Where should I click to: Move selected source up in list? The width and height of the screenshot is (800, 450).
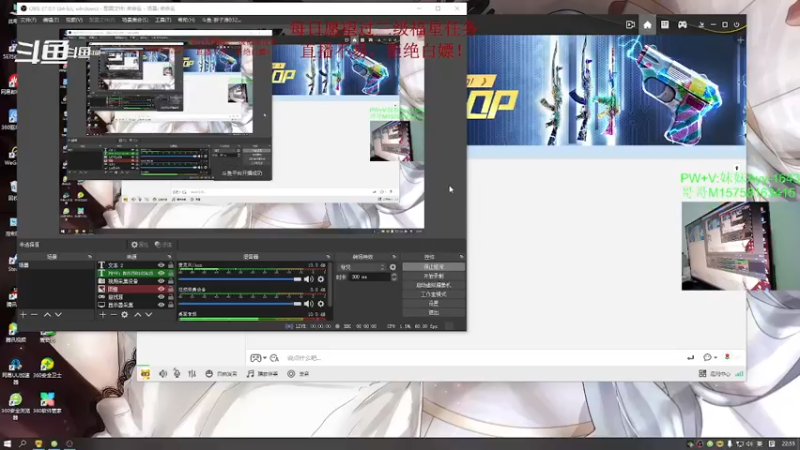[x=138, y=315]
